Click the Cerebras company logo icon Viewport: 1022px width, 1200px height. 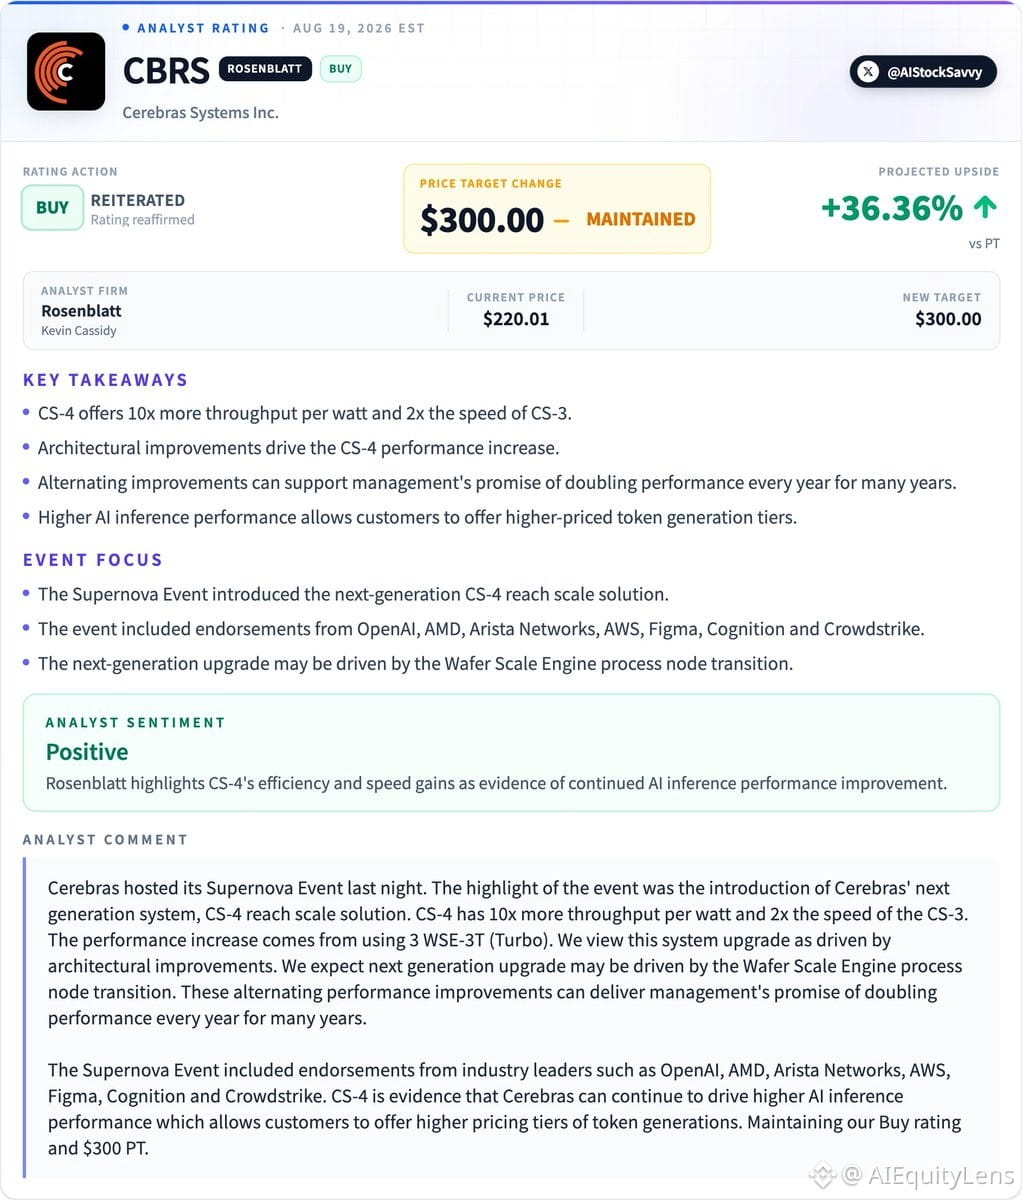click(66, 71)
